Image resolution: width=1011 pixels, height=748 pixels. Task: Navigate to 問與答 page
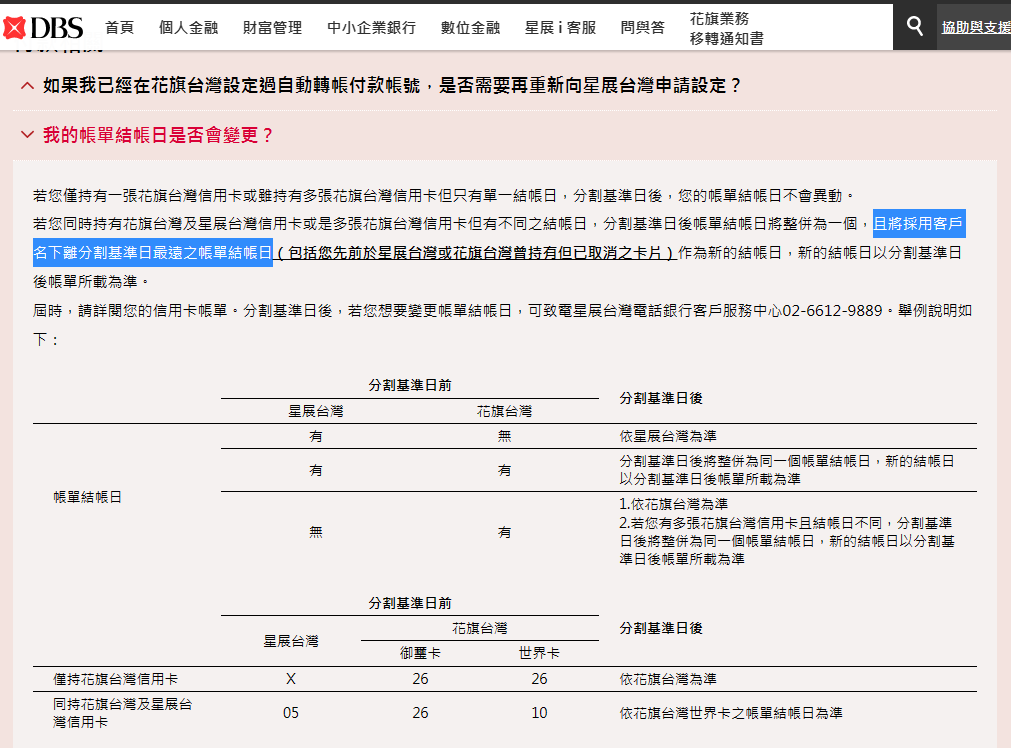click(642, 27)
